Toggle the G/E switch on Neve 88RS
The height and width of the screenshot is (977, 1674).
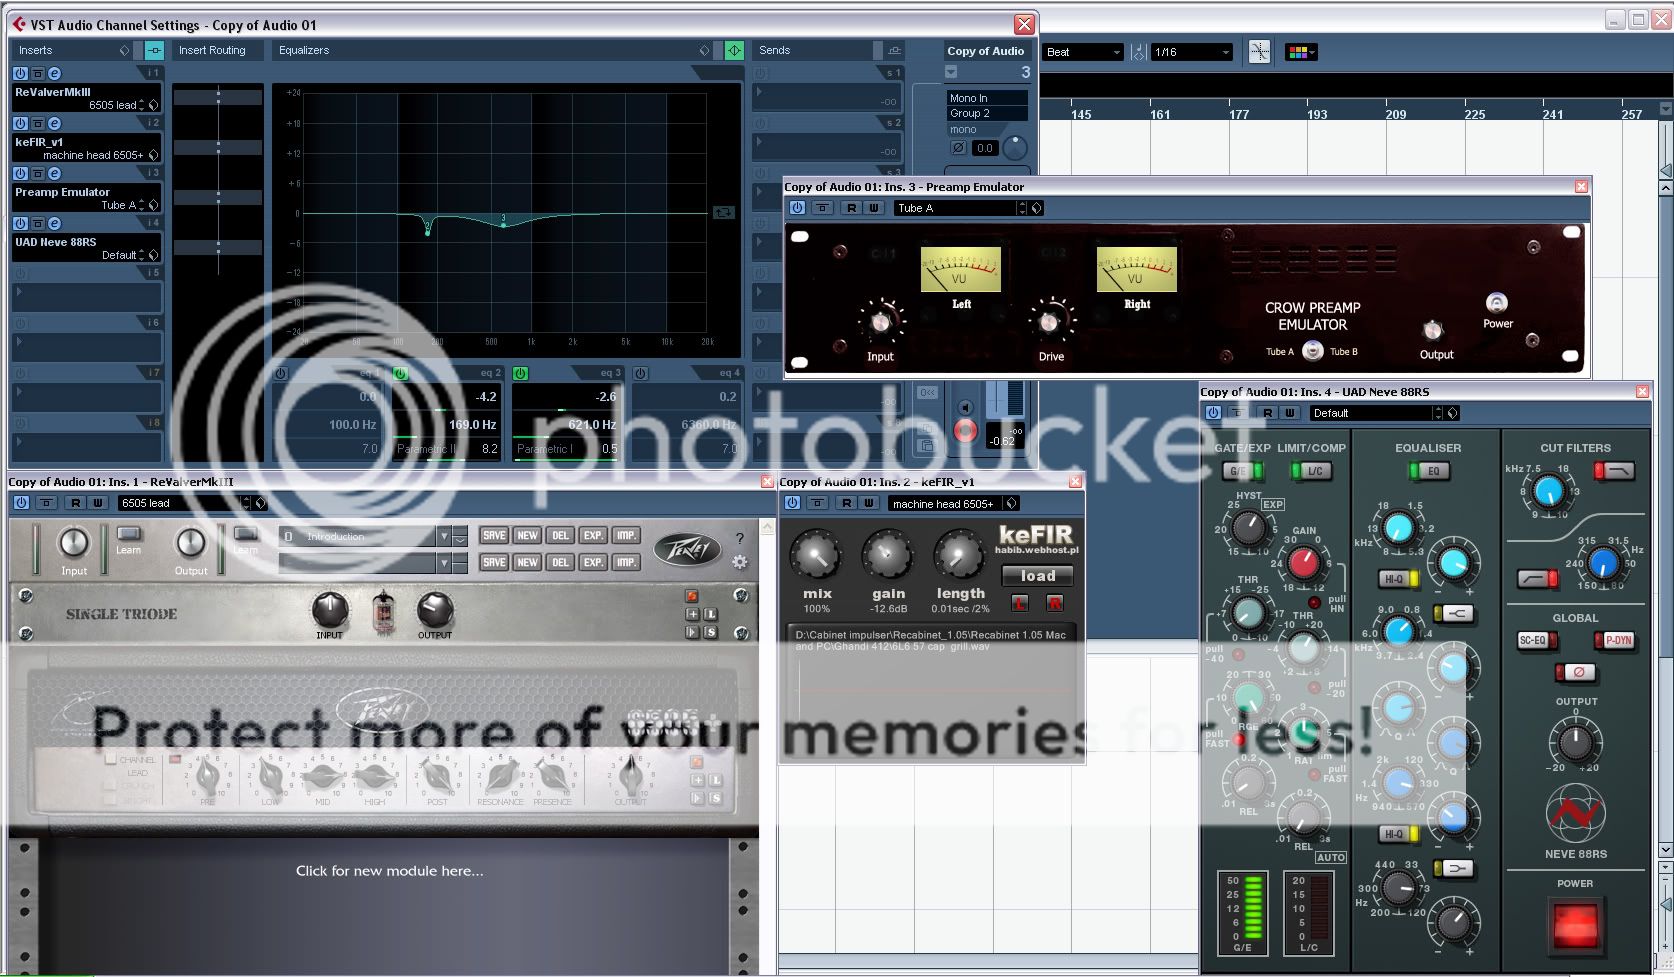pyautogui.click(x=1244, y=471)
